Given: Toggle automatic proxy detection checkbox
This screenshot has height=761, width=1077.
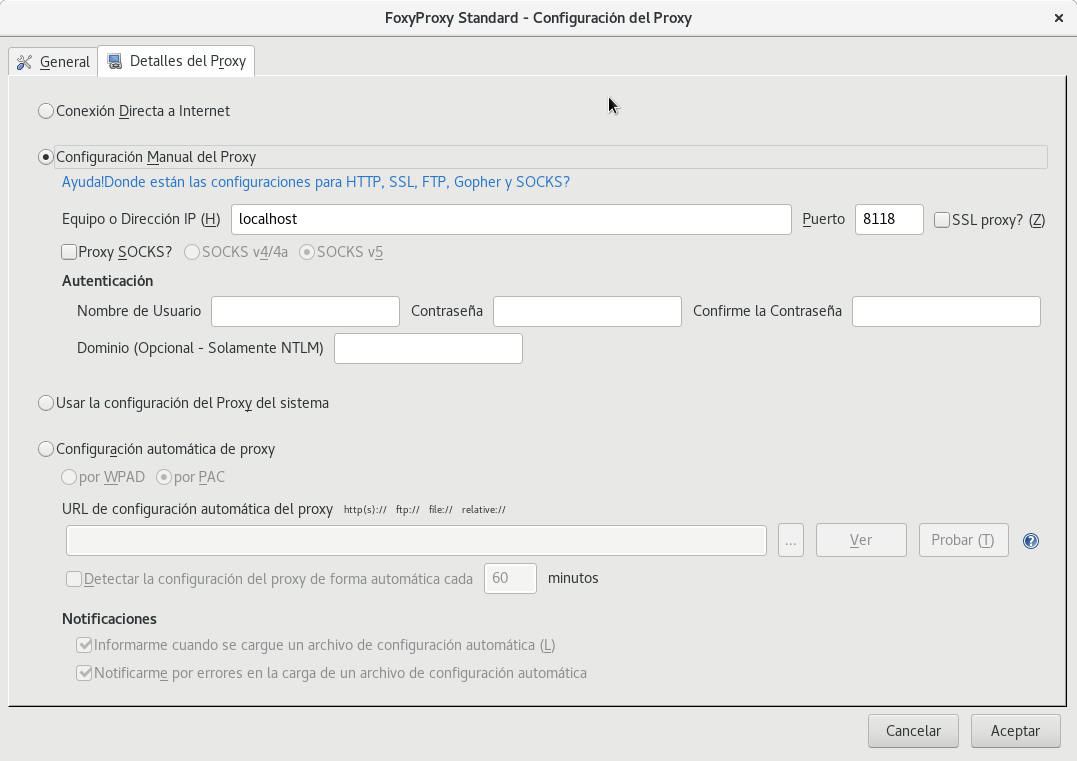Looking at the screenshot, I should point(74,579).
